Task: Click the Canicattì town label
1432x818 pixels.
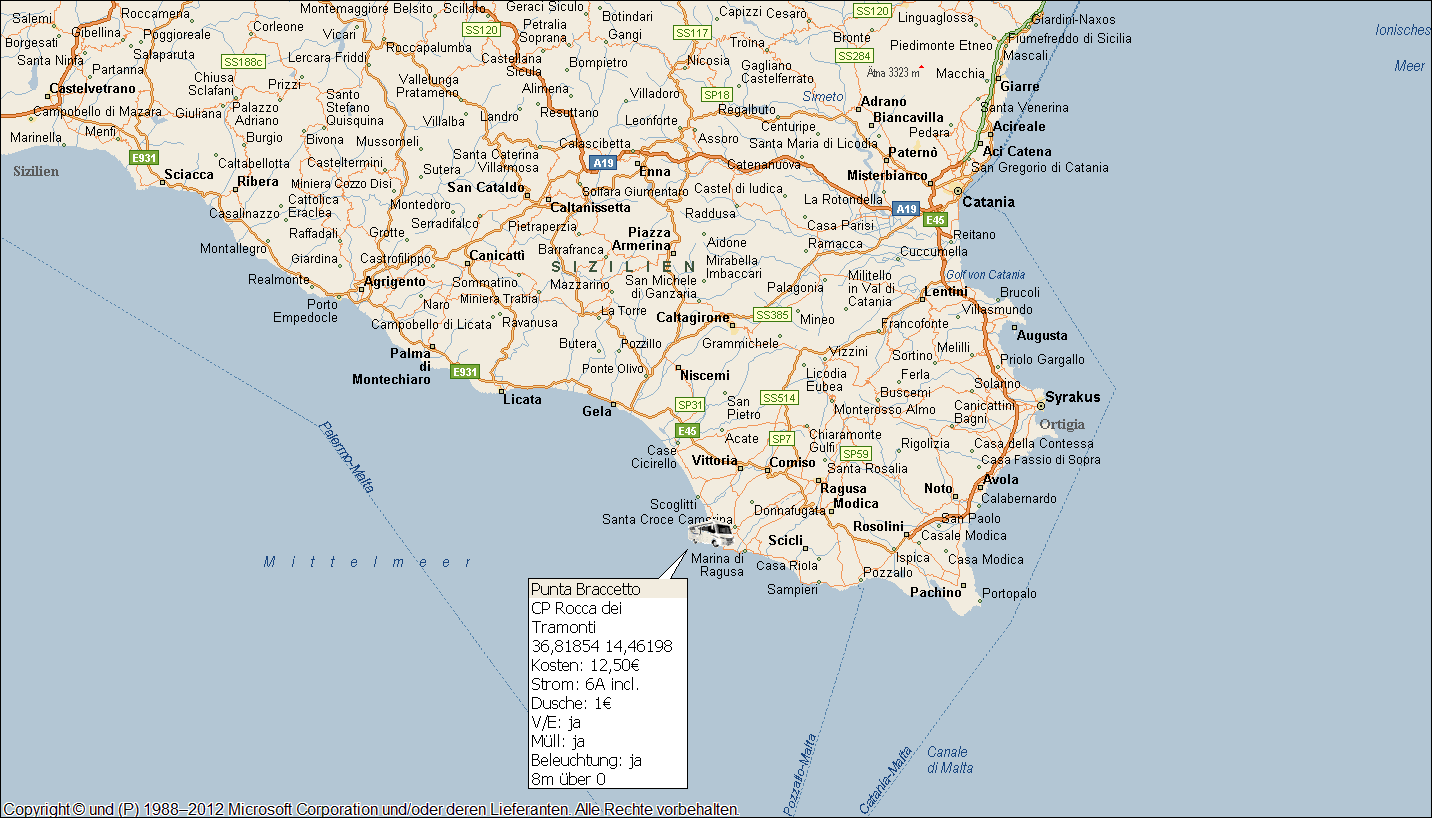Action: [x=497, y=255]
